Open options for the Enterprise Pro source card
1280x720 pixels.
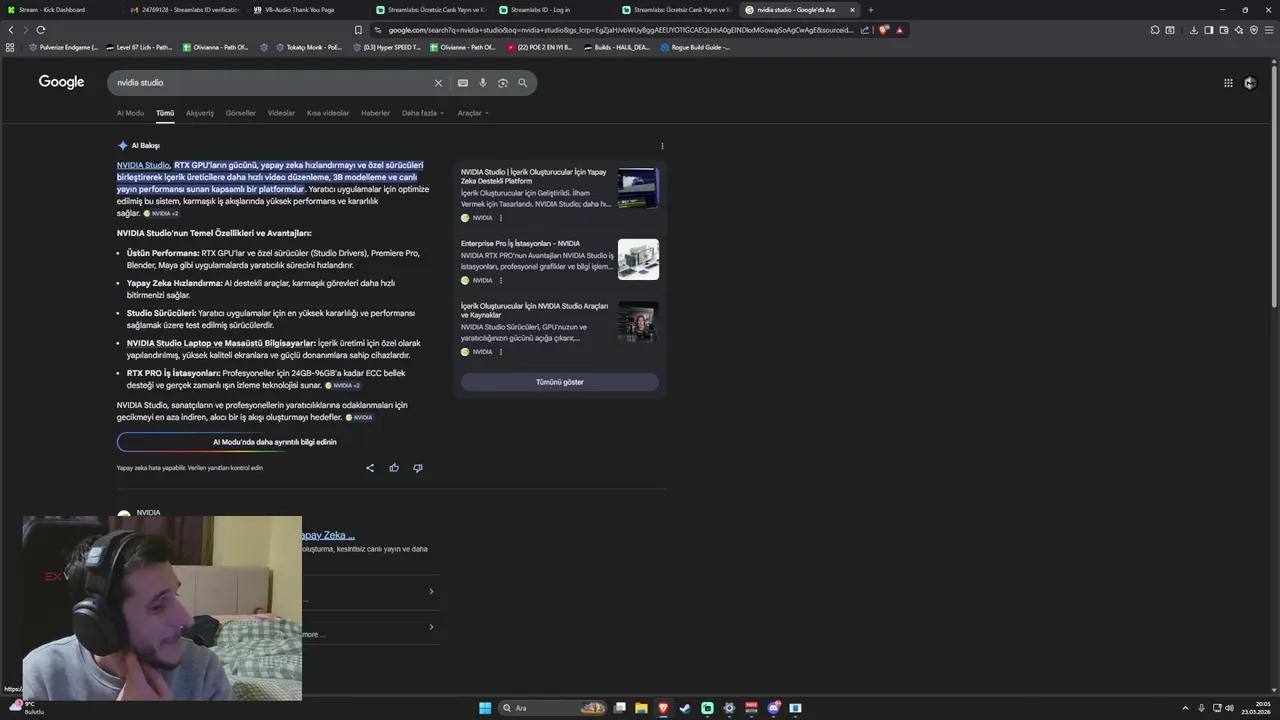click(501, 280)
